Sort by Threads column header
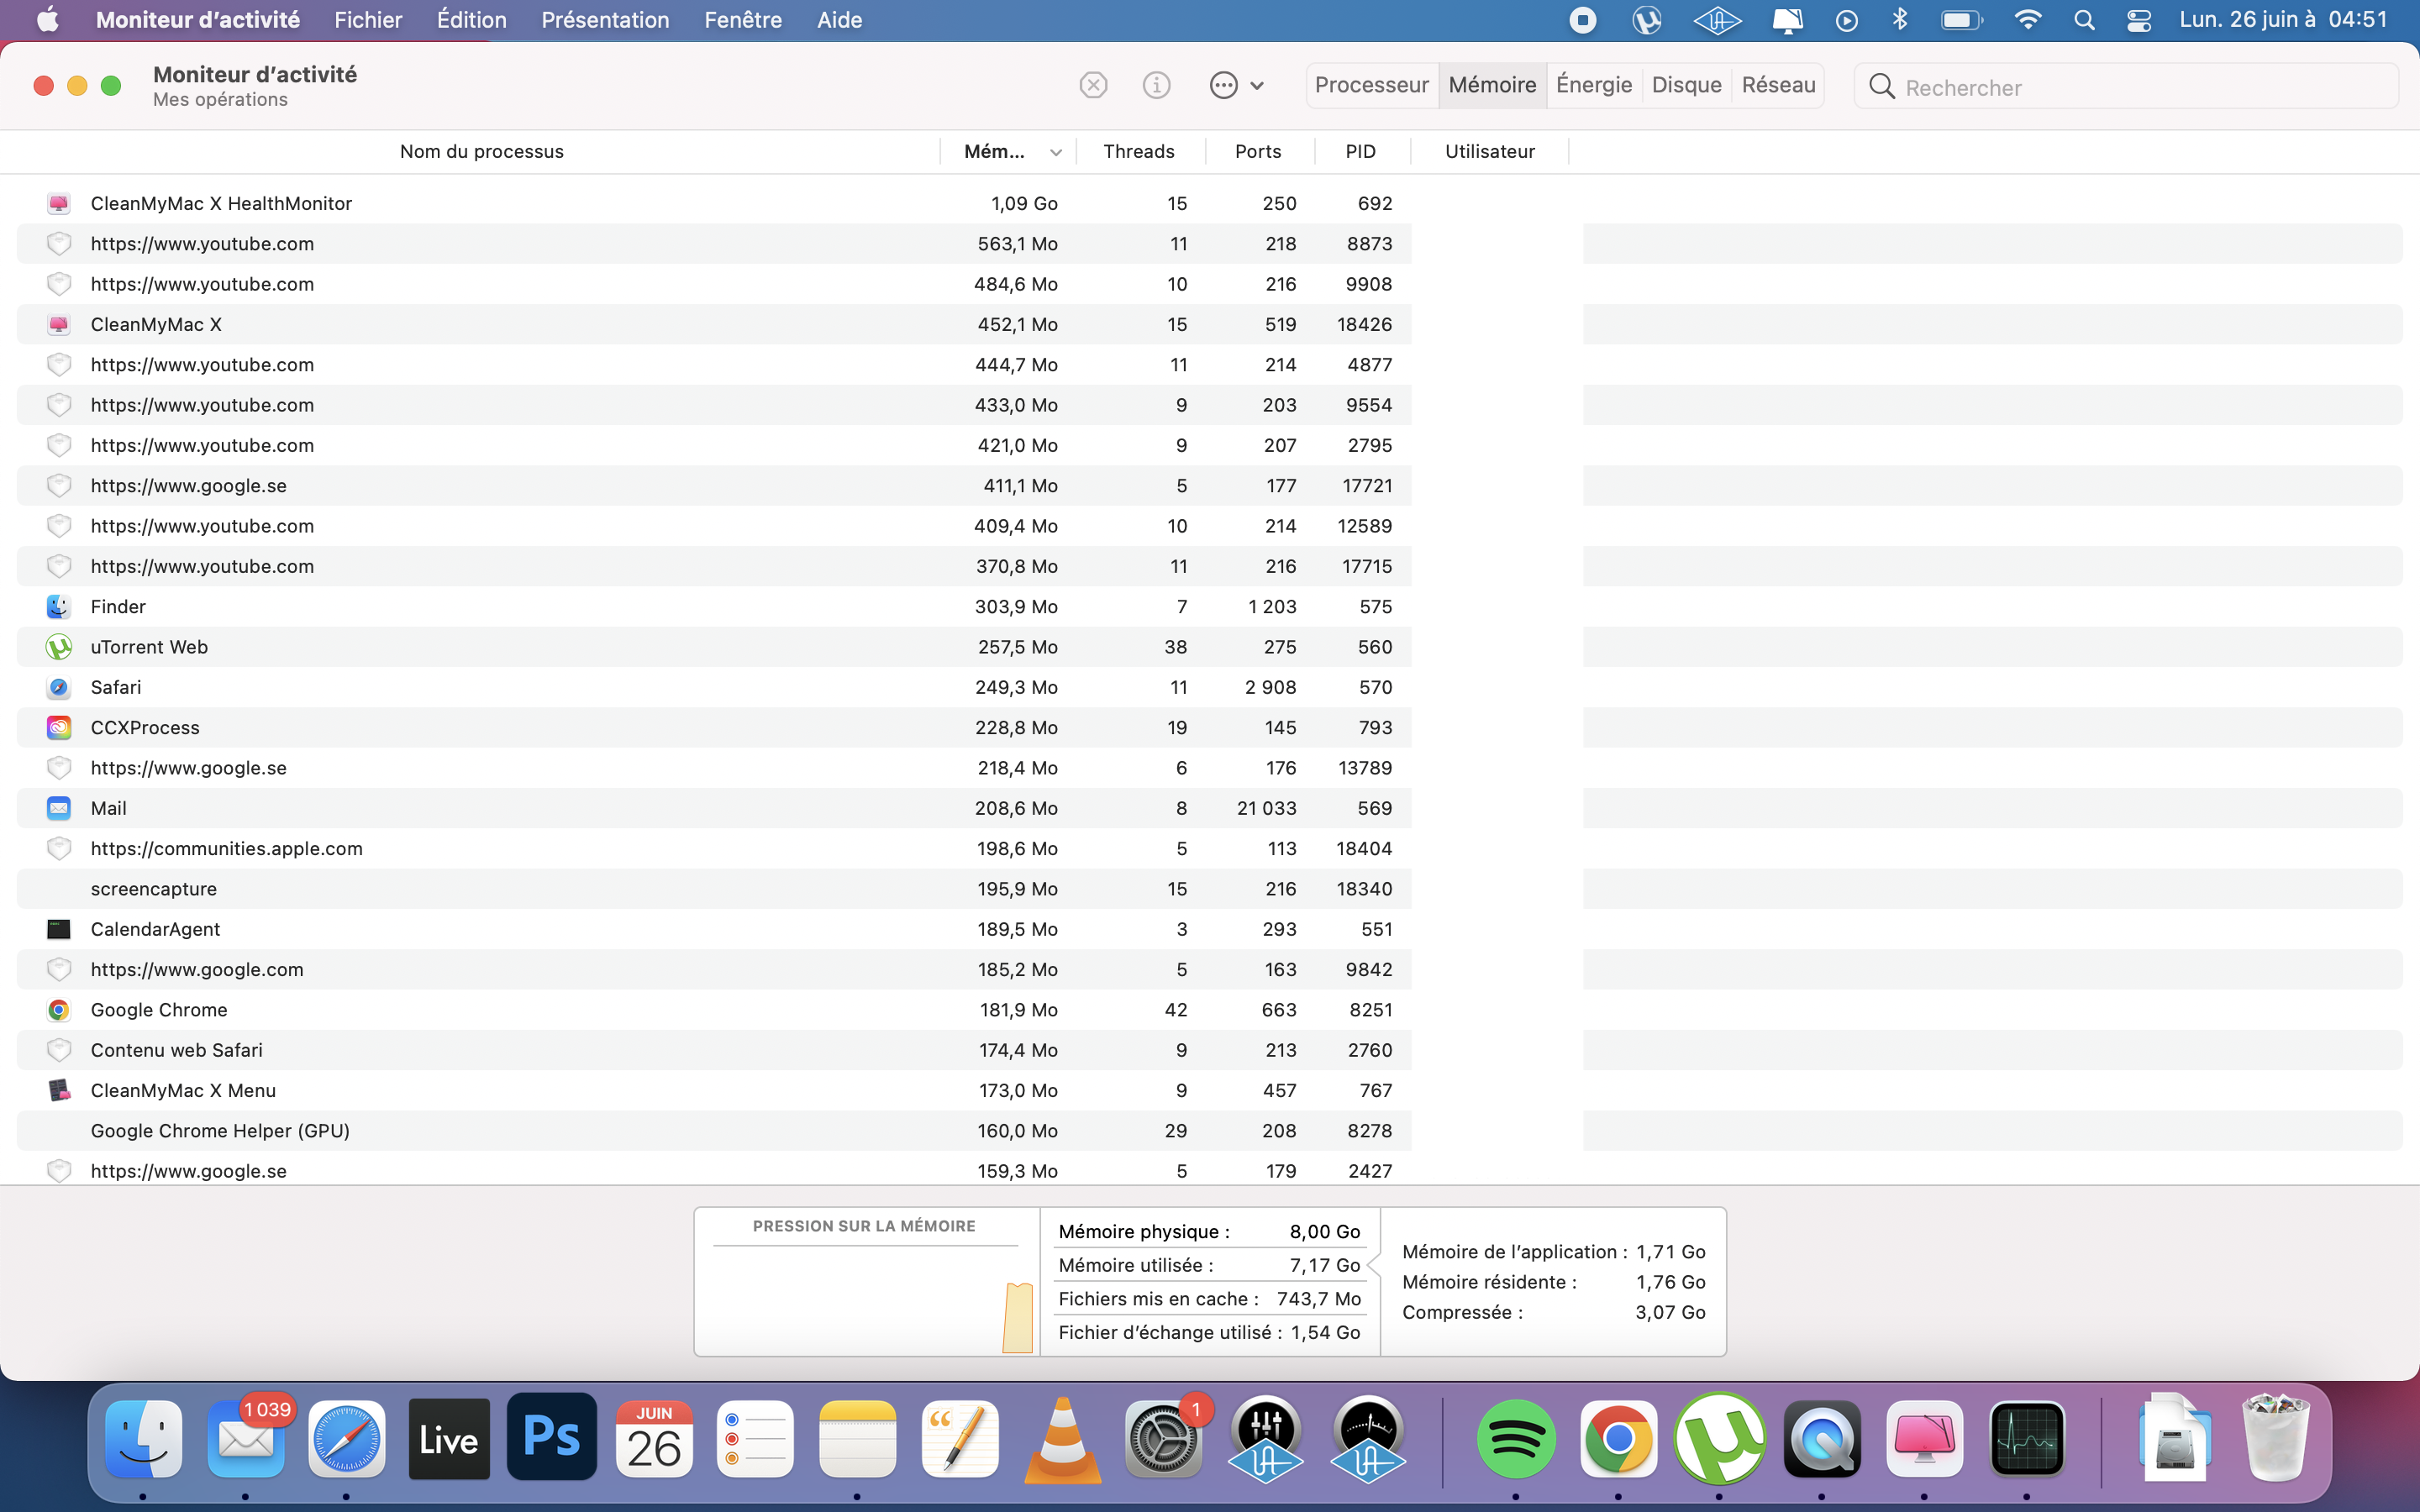The height and width of the screenshot is (1512, 2420). pos(1138,151)
